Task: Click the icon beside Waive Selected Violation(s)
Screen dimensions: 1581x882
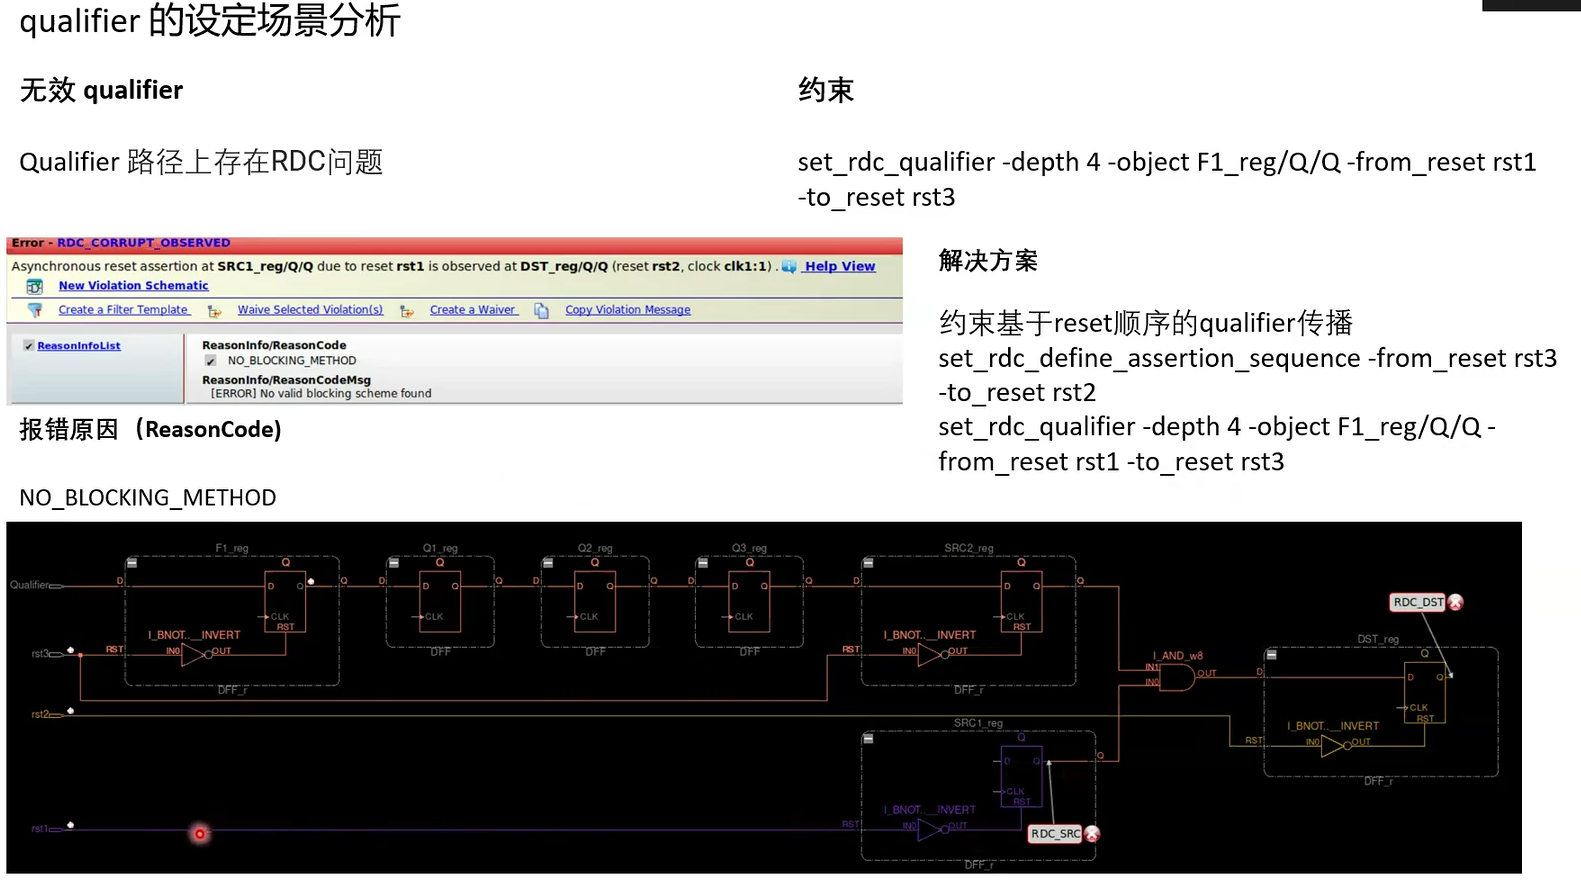Action: (214, 311)
